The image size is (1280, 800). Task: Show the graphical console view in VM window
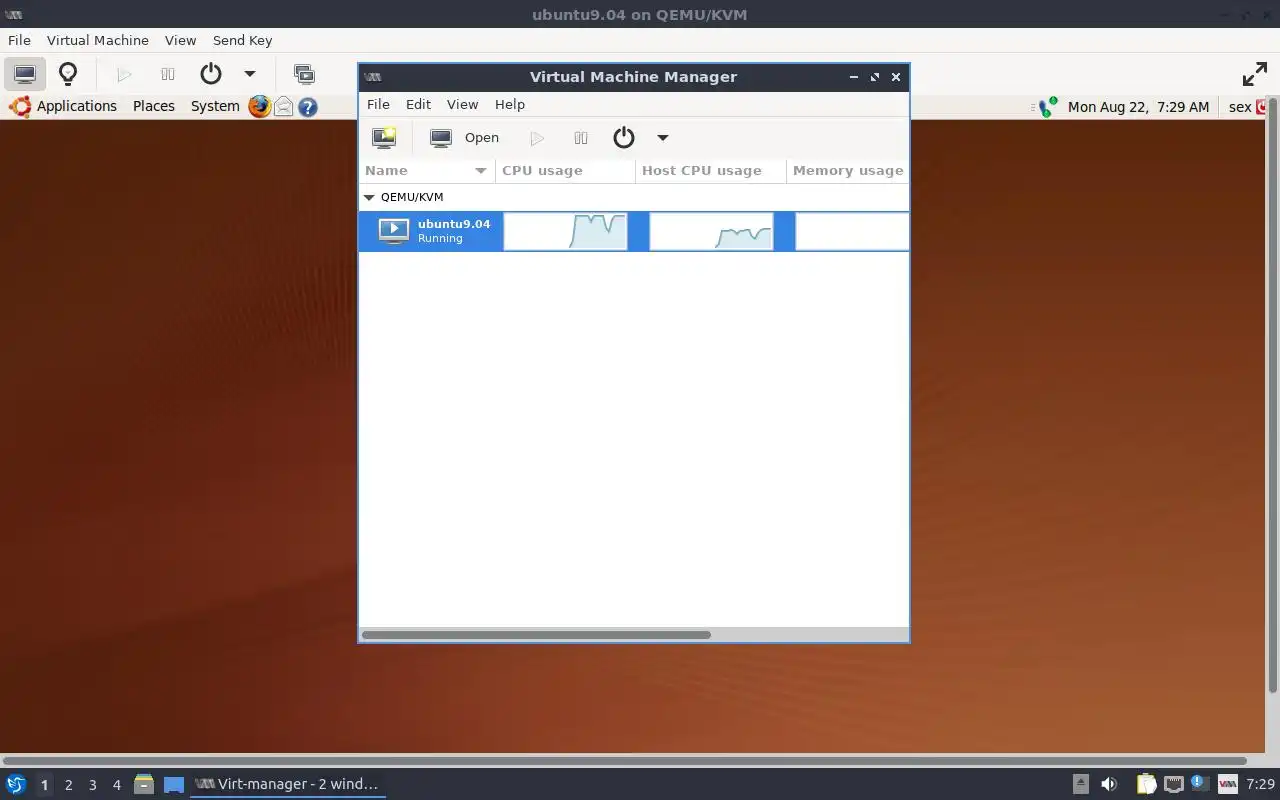point(25,74)
